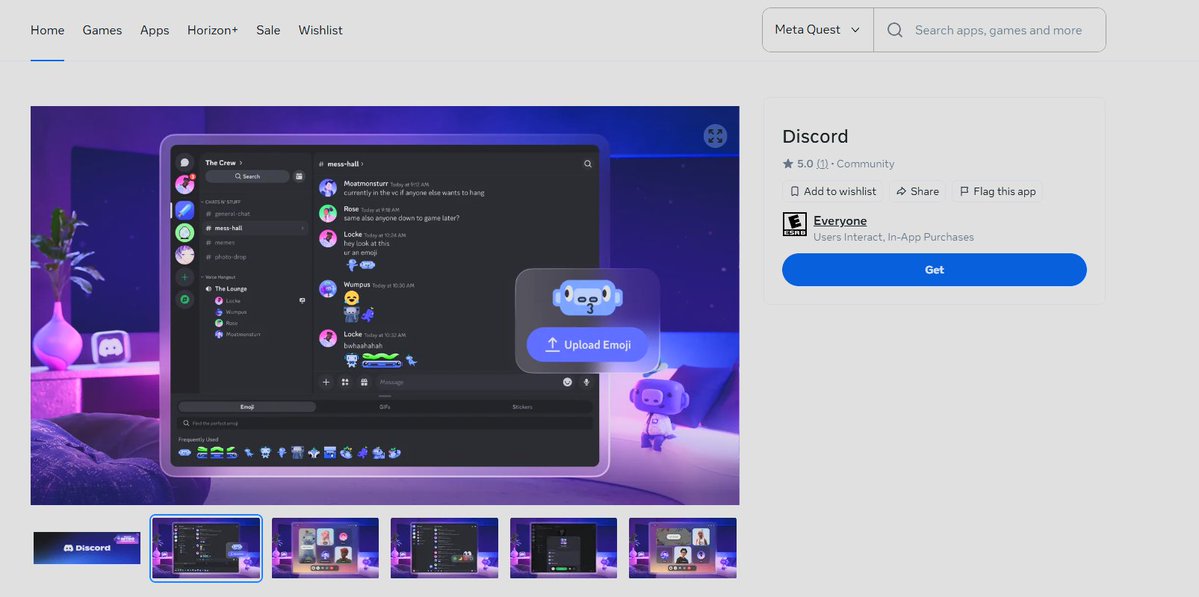
Task: Open the Everyone rating link
Action: tap(840, 221)
